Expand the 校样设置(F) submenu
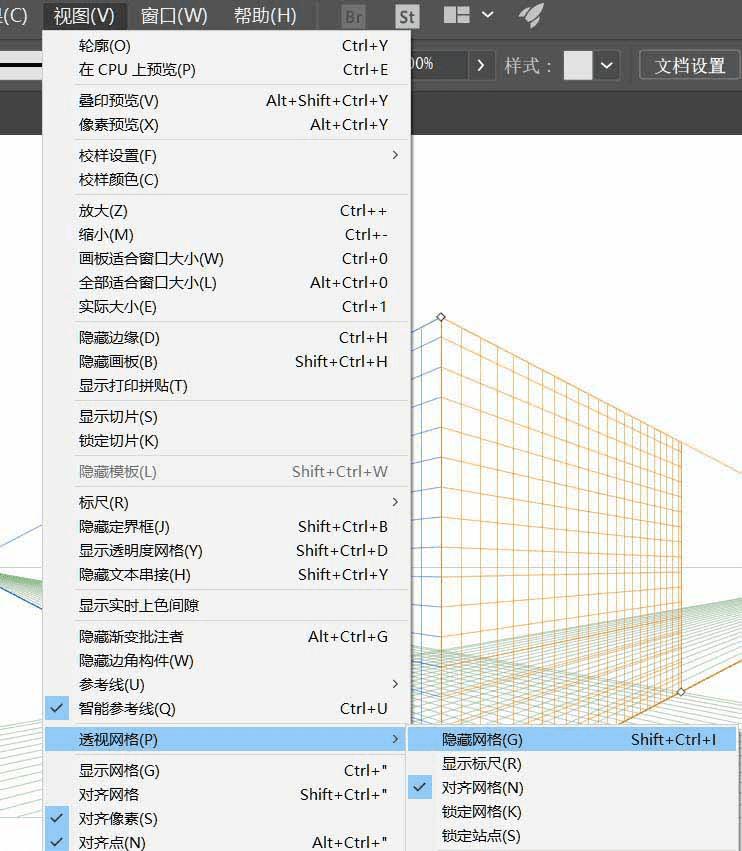 tap(227, 155)
